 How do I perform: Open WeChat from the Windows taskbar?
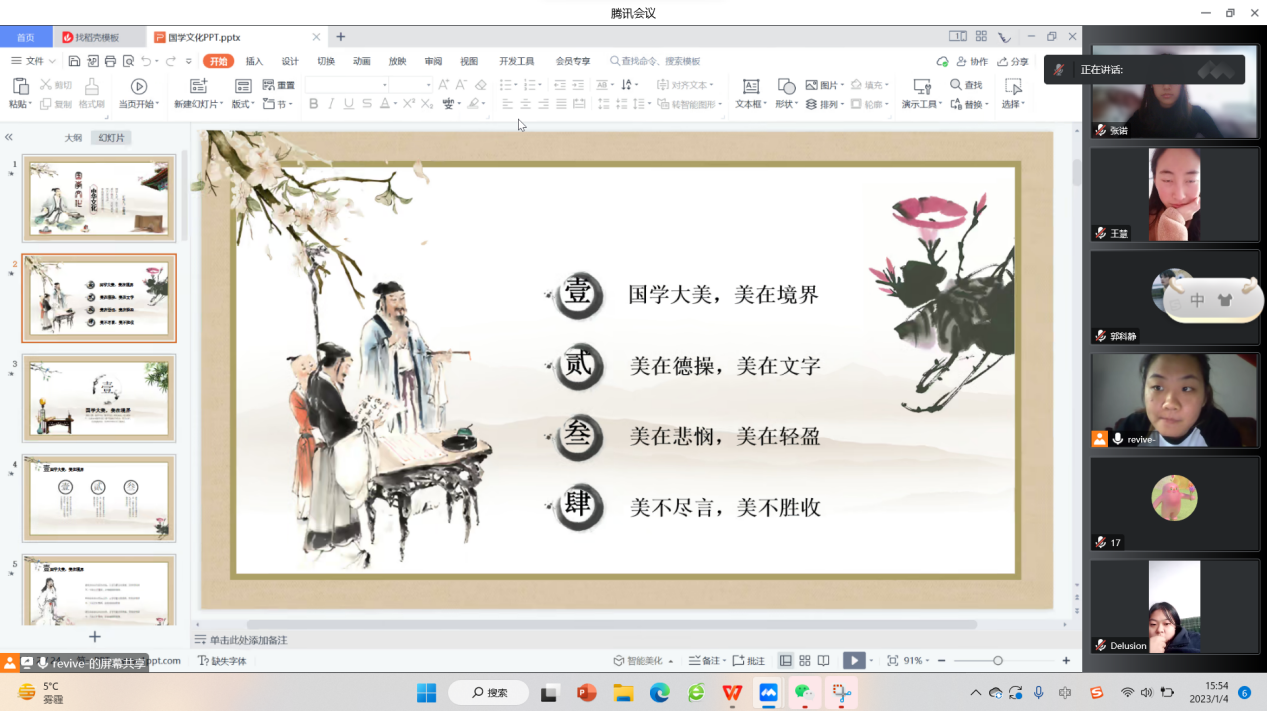click(804, 692)
